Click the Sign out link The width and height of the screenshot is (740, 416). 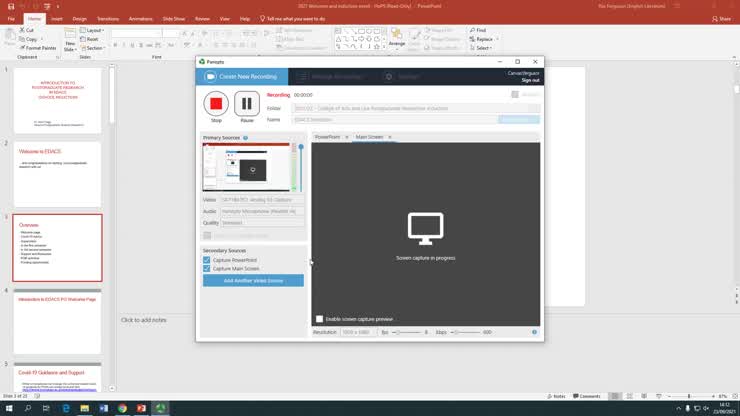pyautogui.click(x=530, y=80)
